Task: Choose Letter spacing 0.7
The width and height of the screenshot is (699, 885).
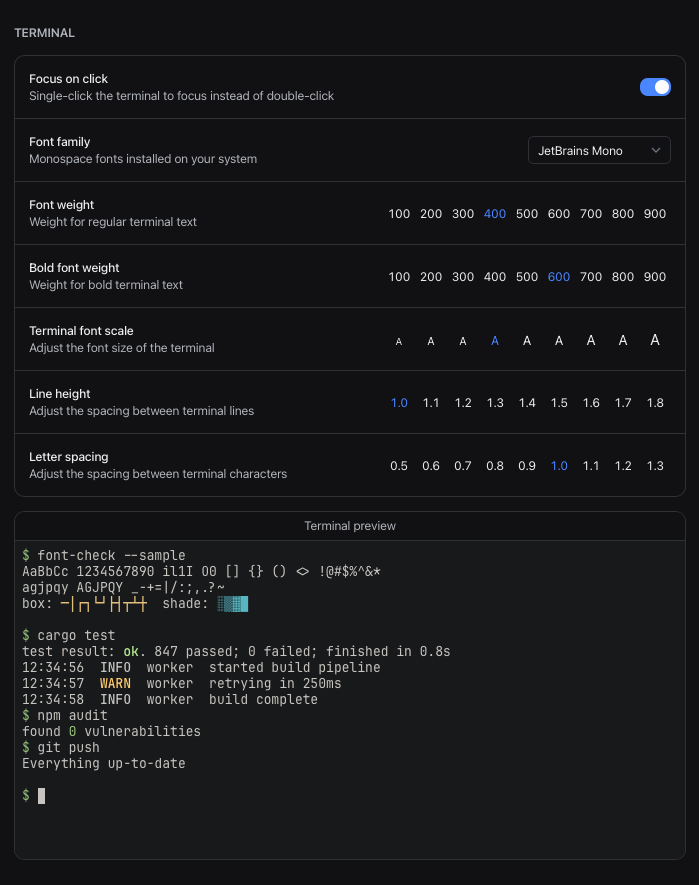Action: (463, 466)
